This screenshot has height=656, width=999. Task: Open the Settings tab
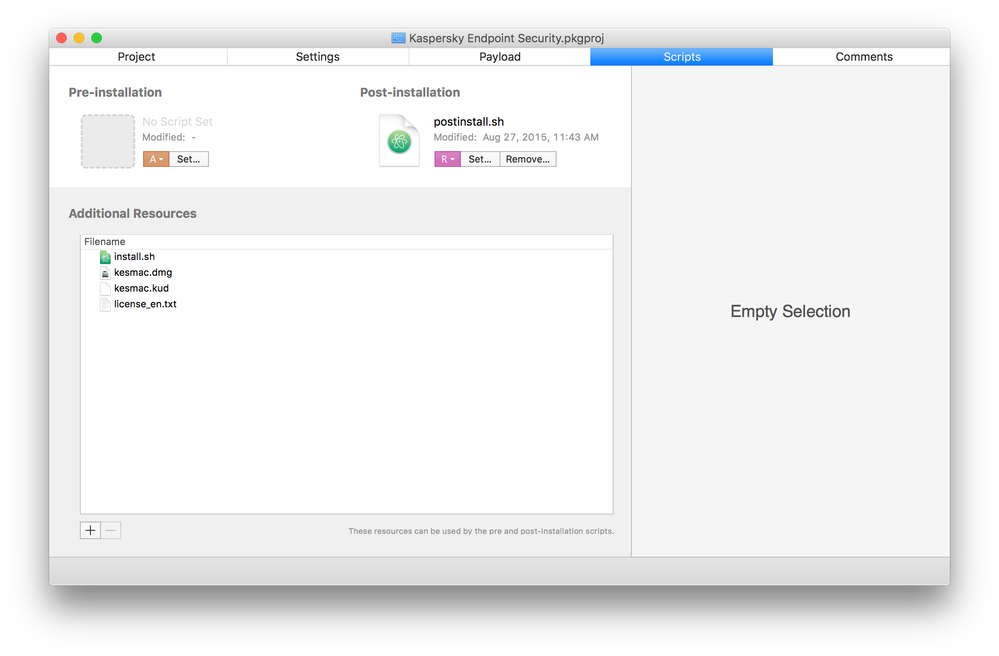click(x=317, y=57)
